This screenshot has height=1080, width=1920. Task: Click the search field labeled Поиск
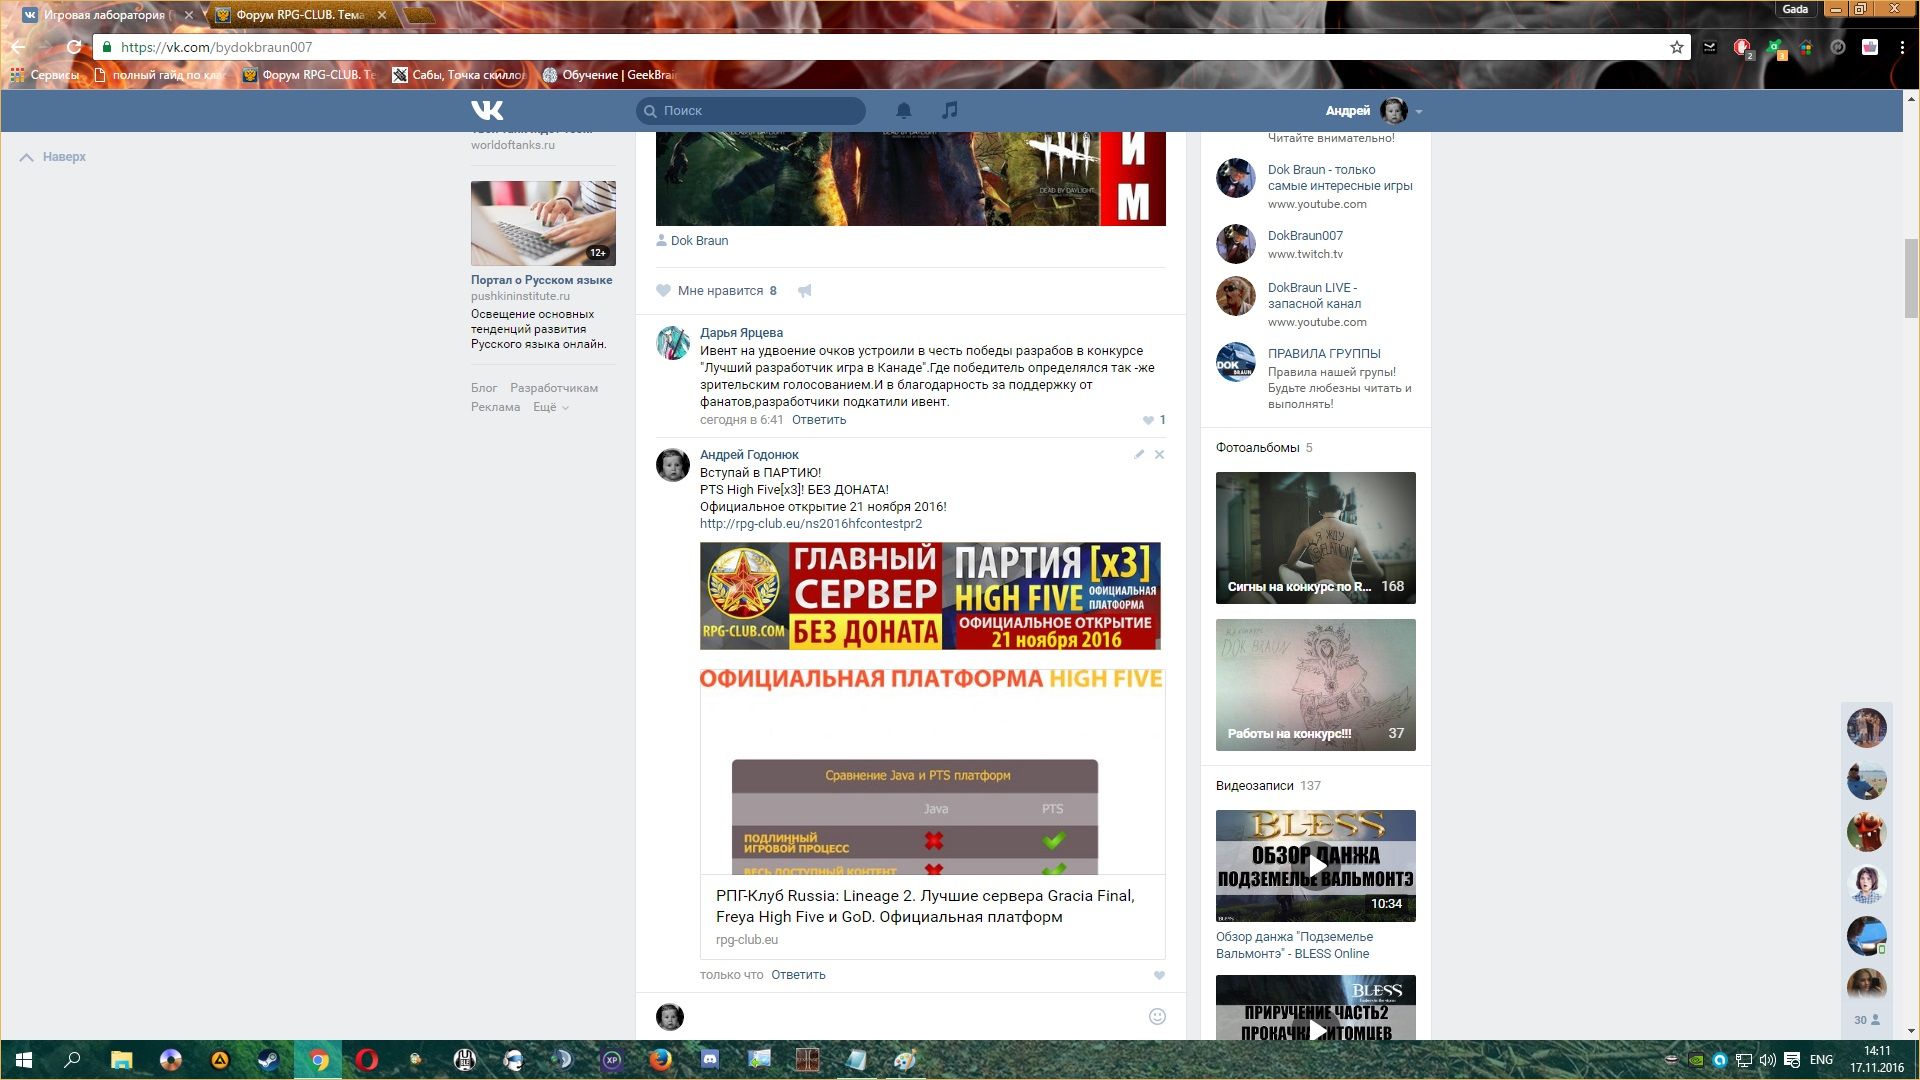click(751, 110)
